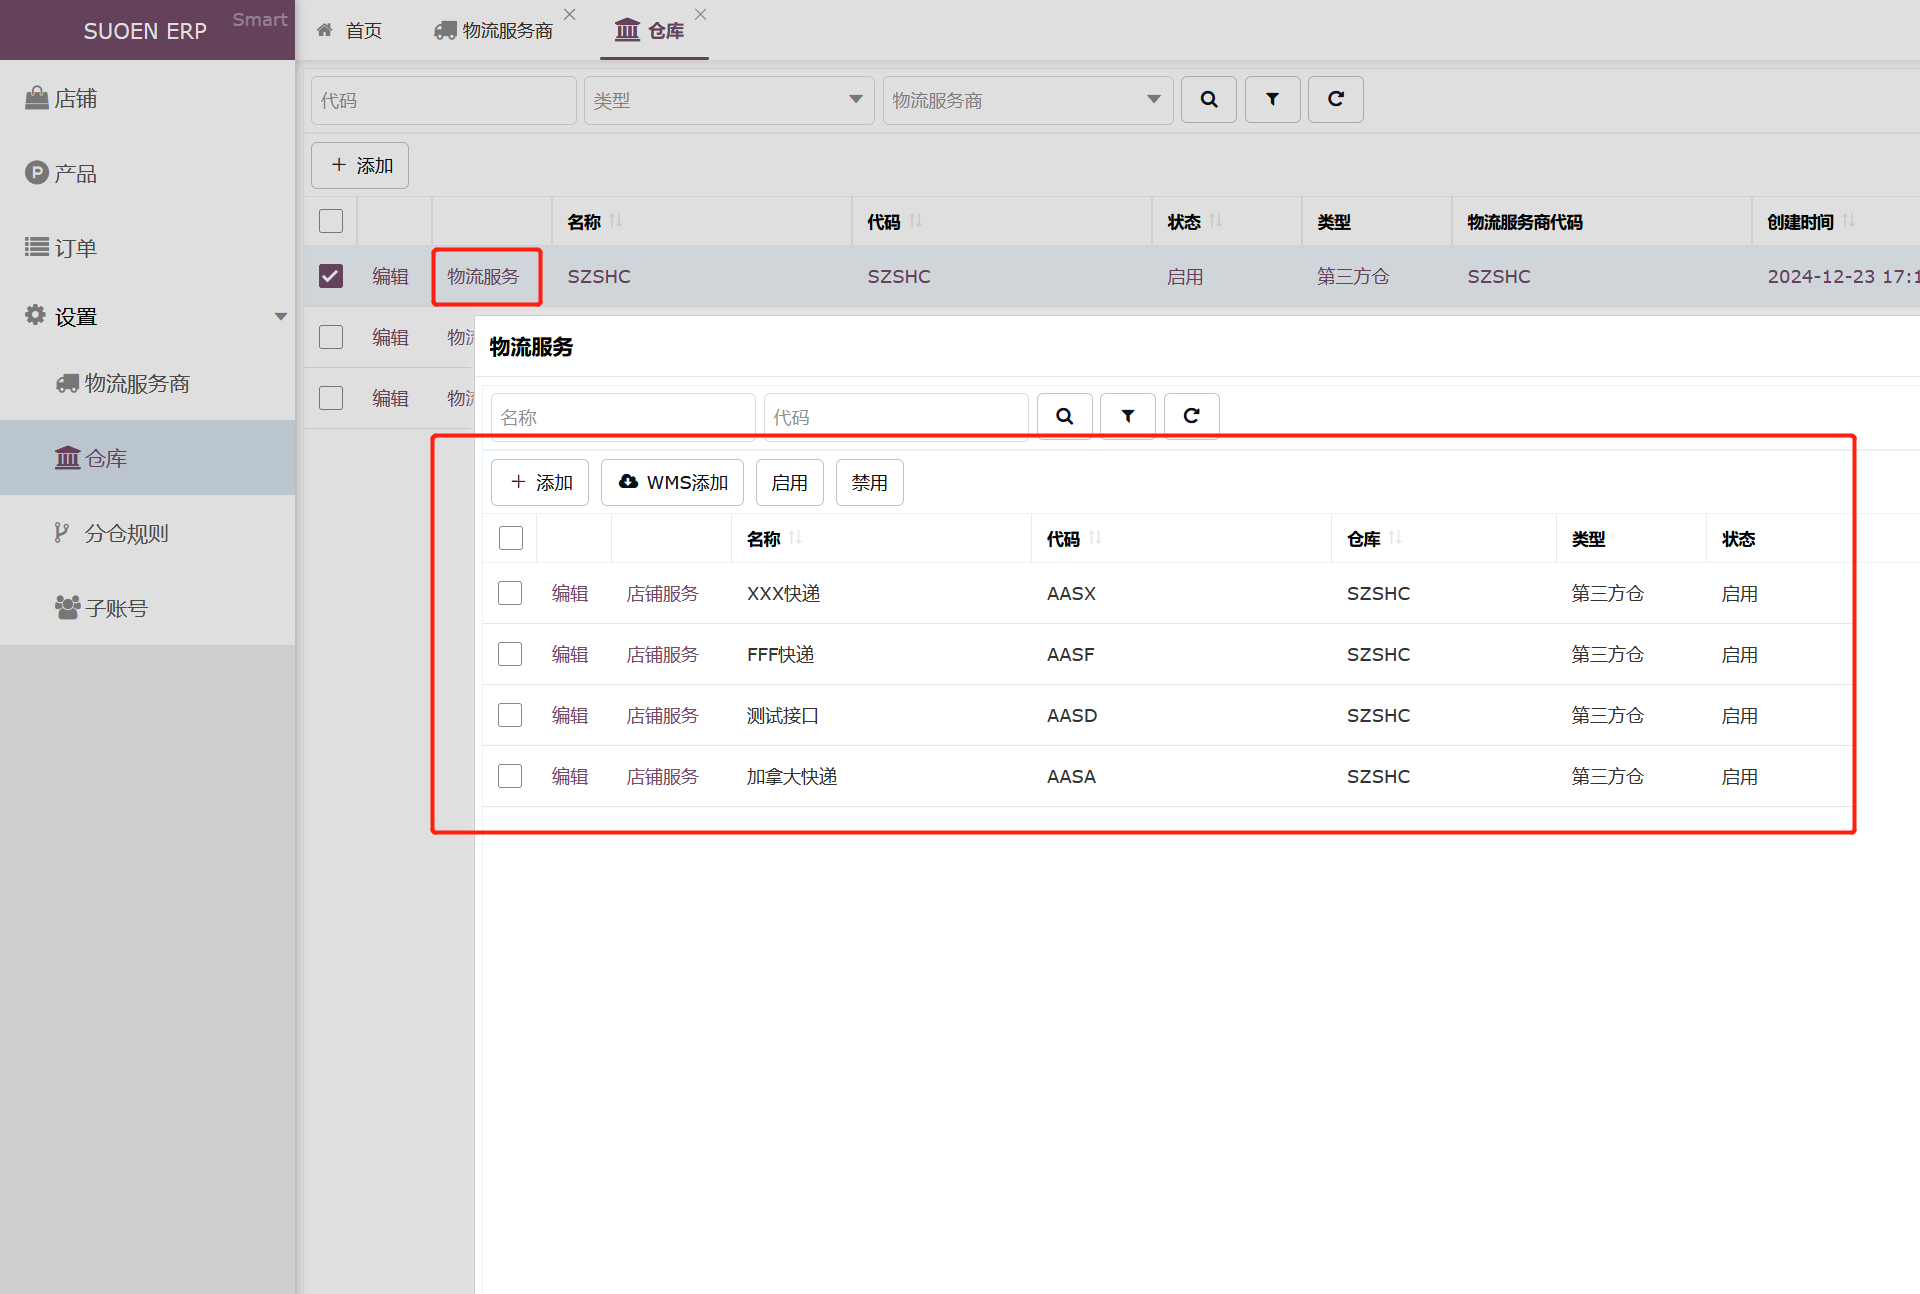Check the second warehouse row checkbox
The height and width of the screenshot is (1294, 1920).
[x=331, y=337]
